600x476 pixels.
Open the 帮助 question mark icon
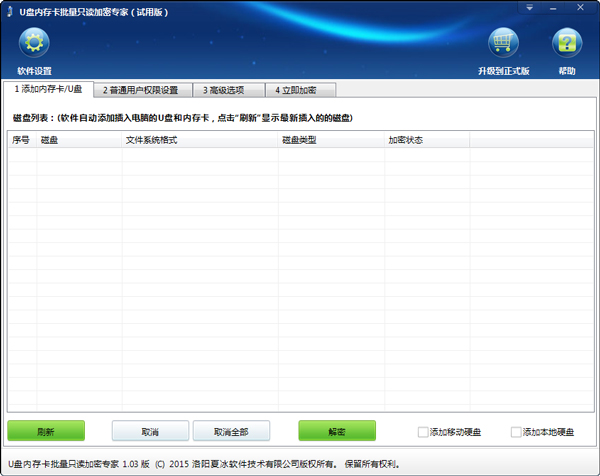click(x=567, y=44)
